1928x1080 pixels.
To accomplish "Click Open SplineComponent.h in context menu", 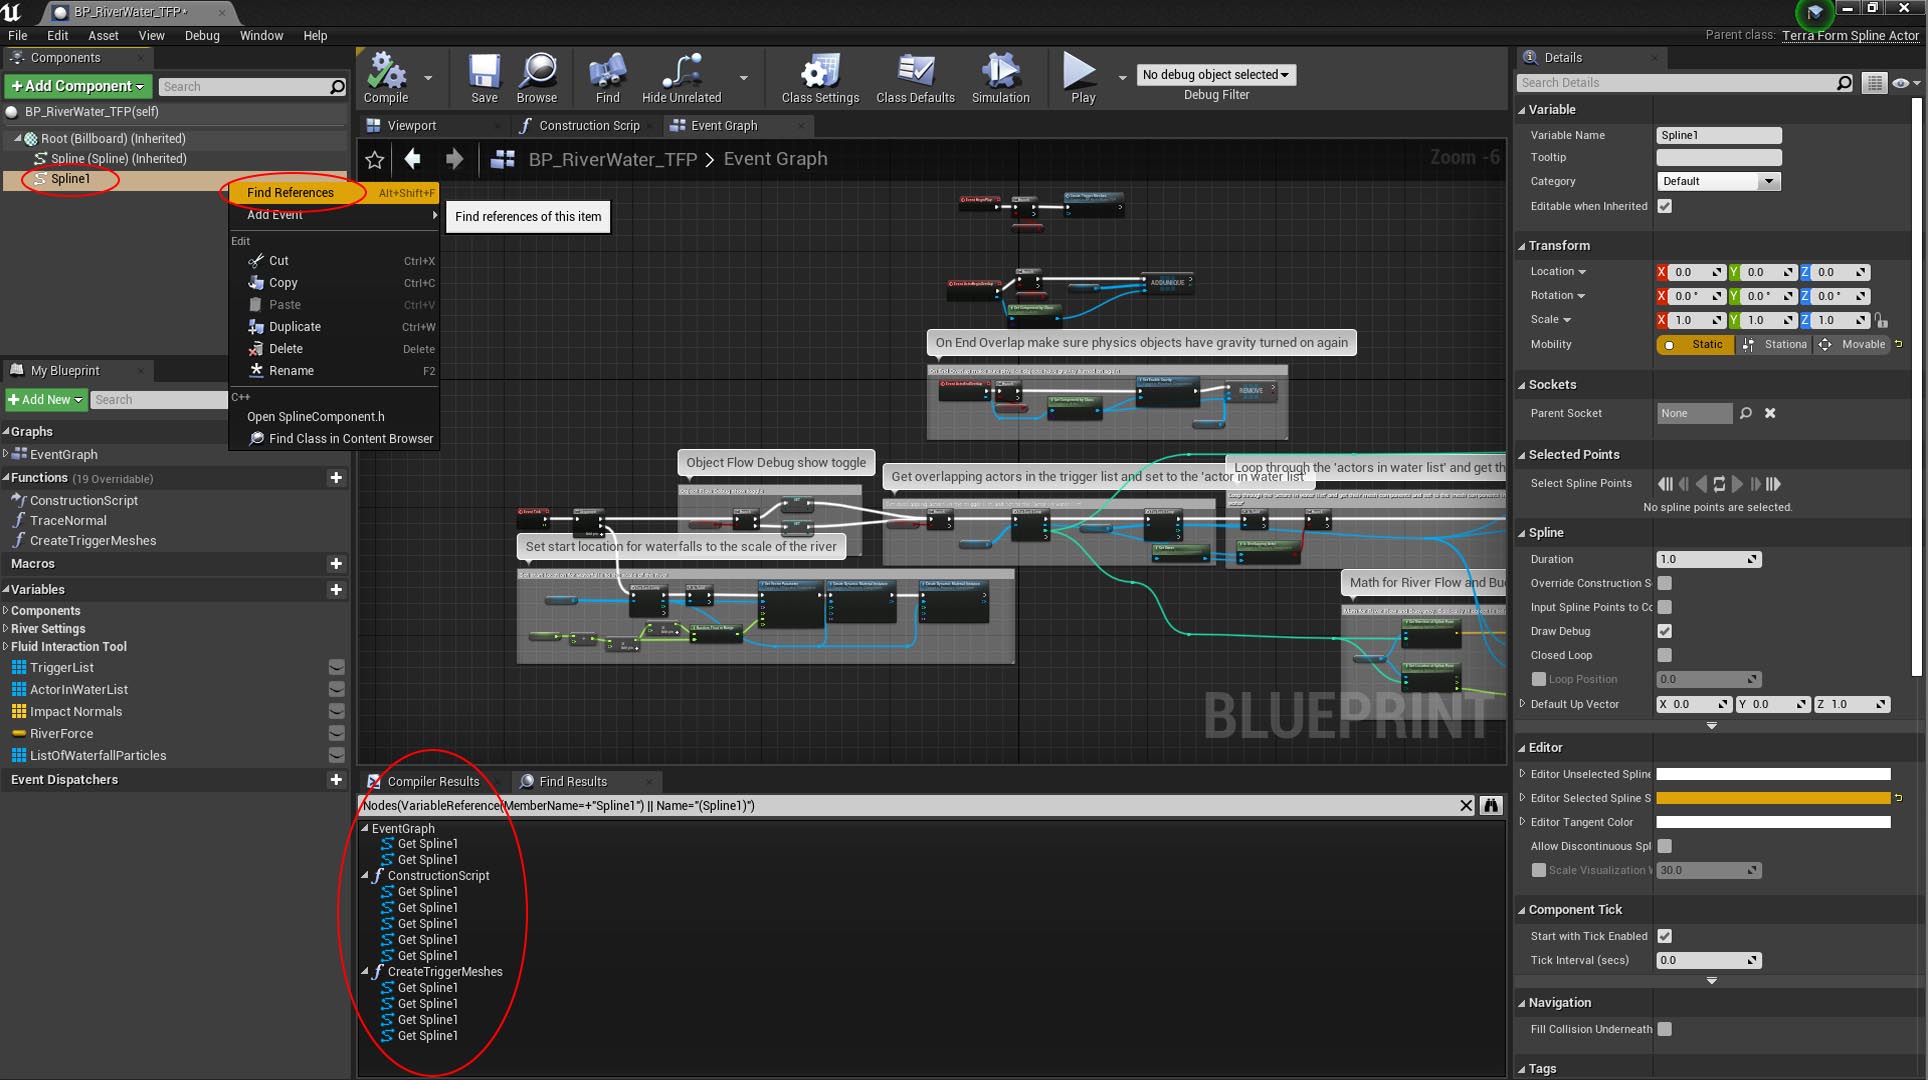I will [x=333, y=417].
